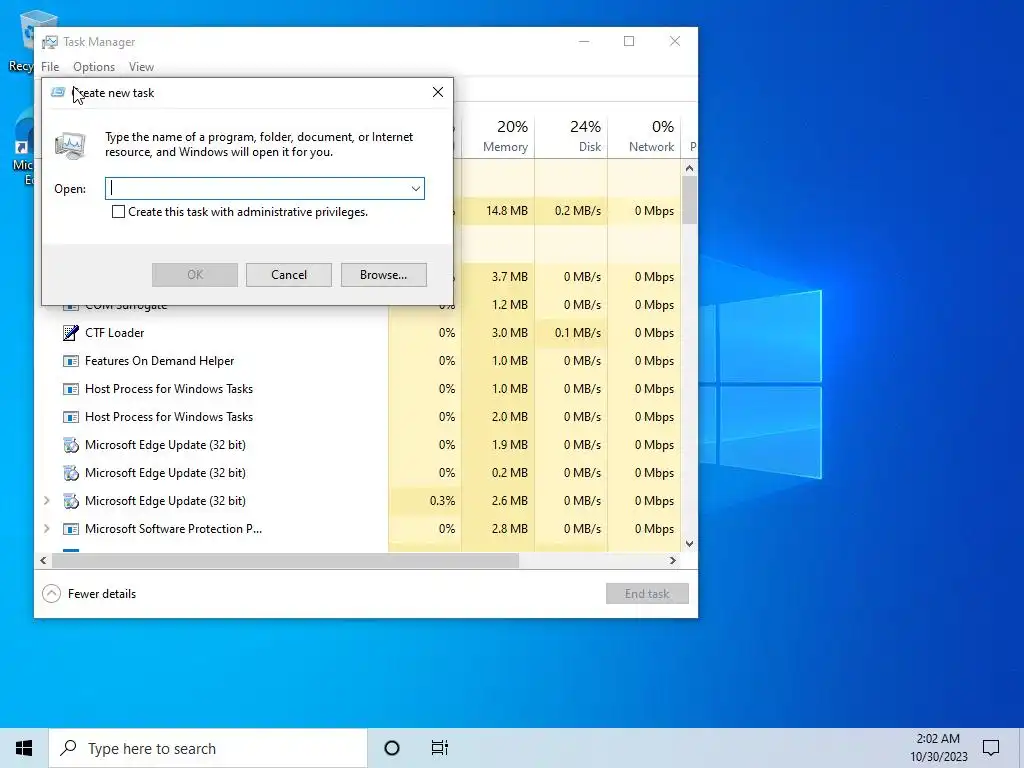Click the 0.3% CPU value
Image resolution: width=1024 pixels, height=768 pixels.
442,501
